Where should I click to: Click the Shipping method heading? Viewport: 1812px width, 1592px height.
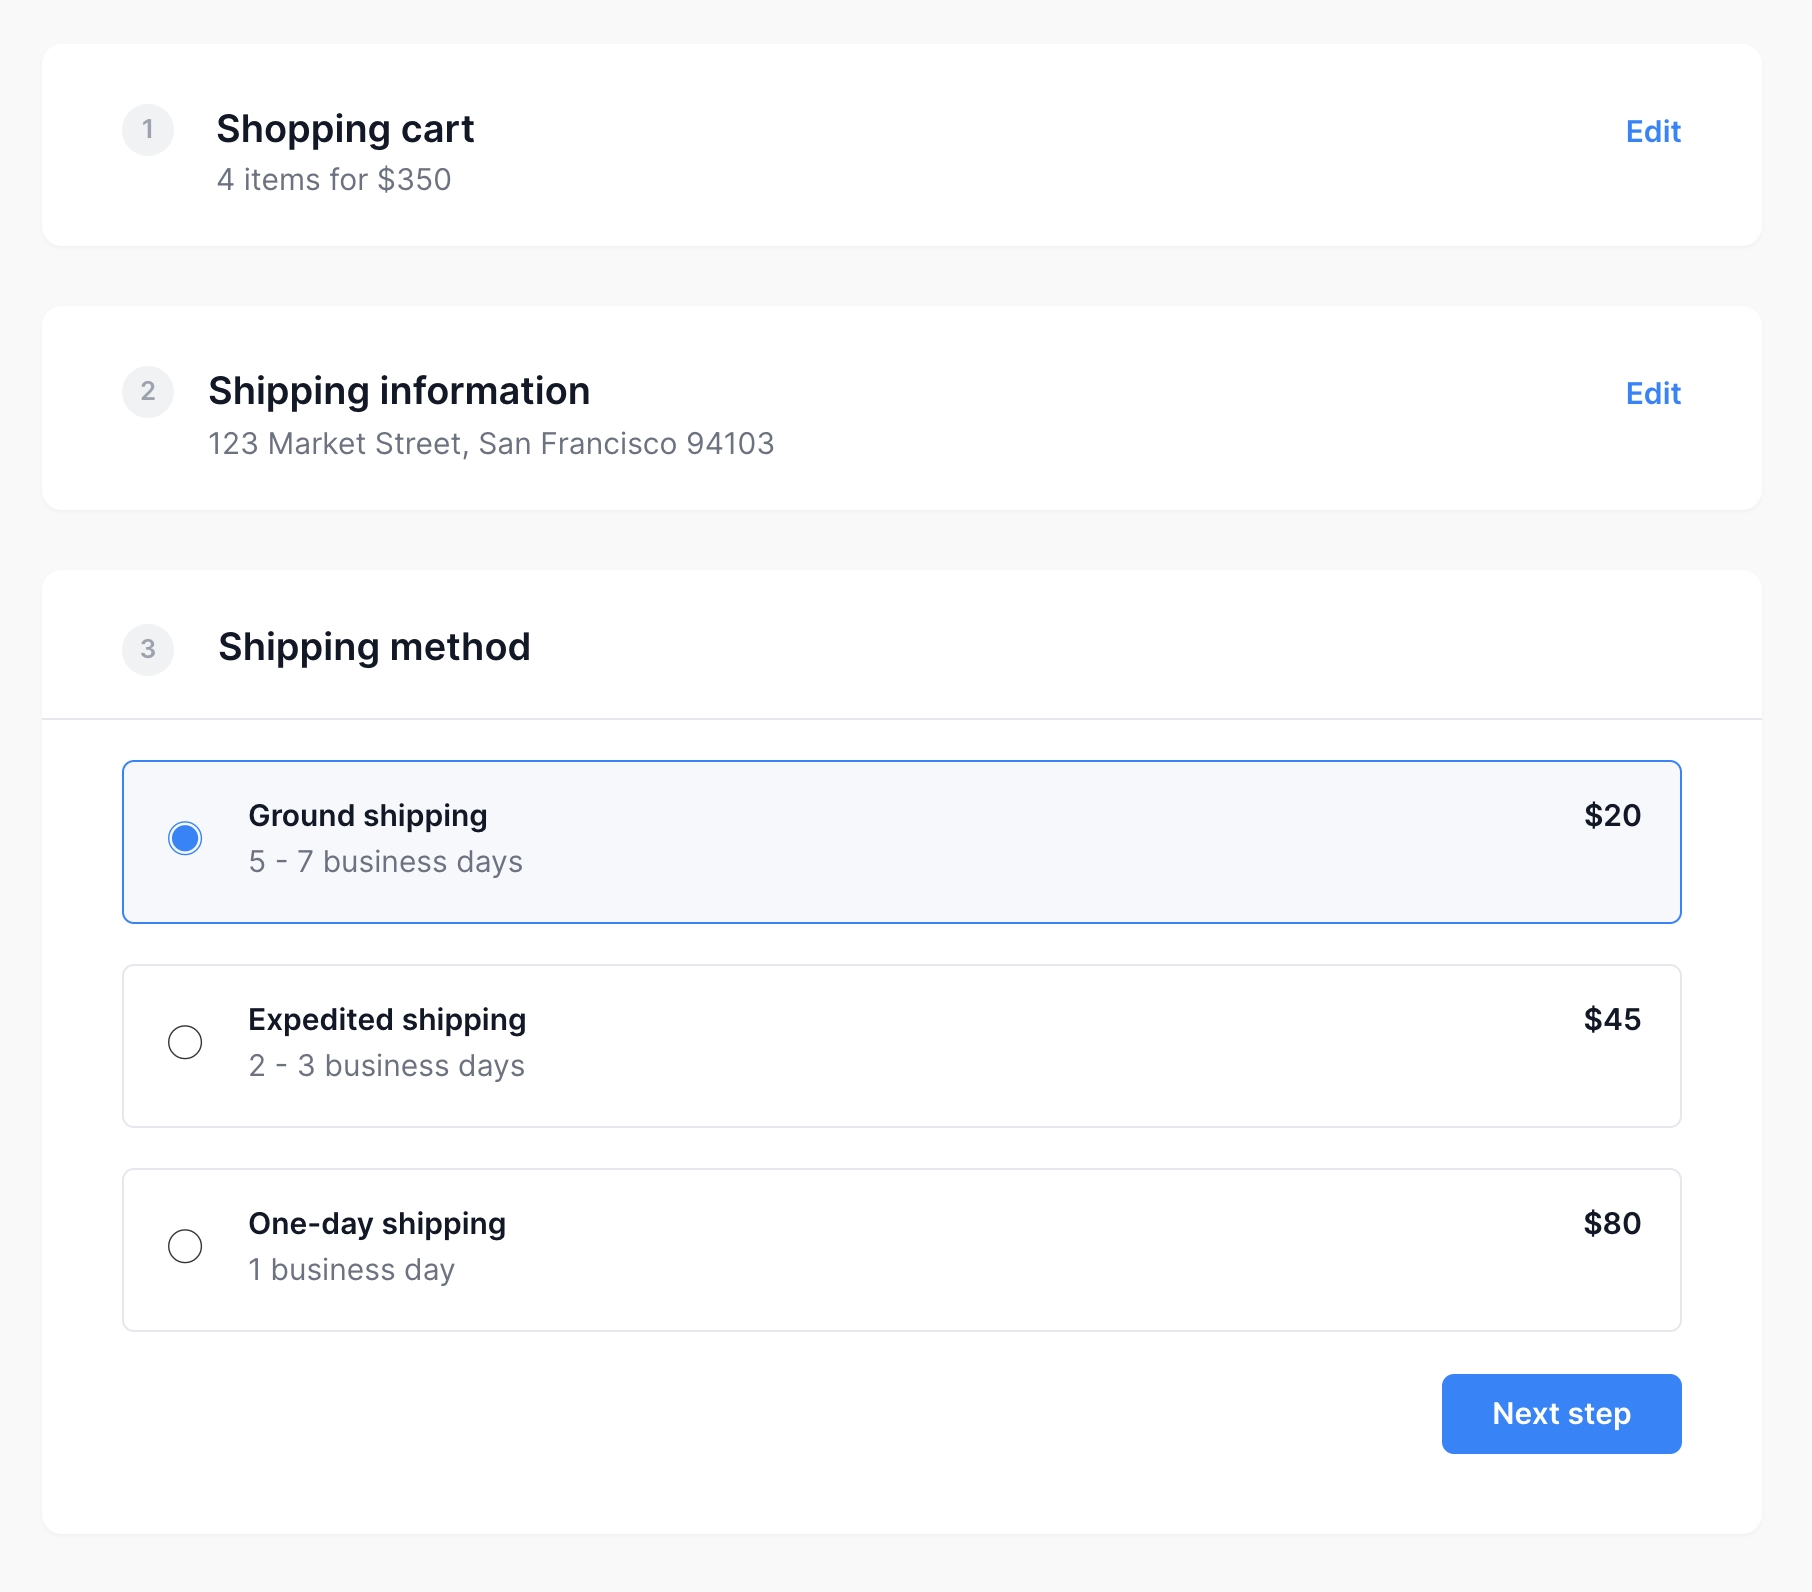374,647
